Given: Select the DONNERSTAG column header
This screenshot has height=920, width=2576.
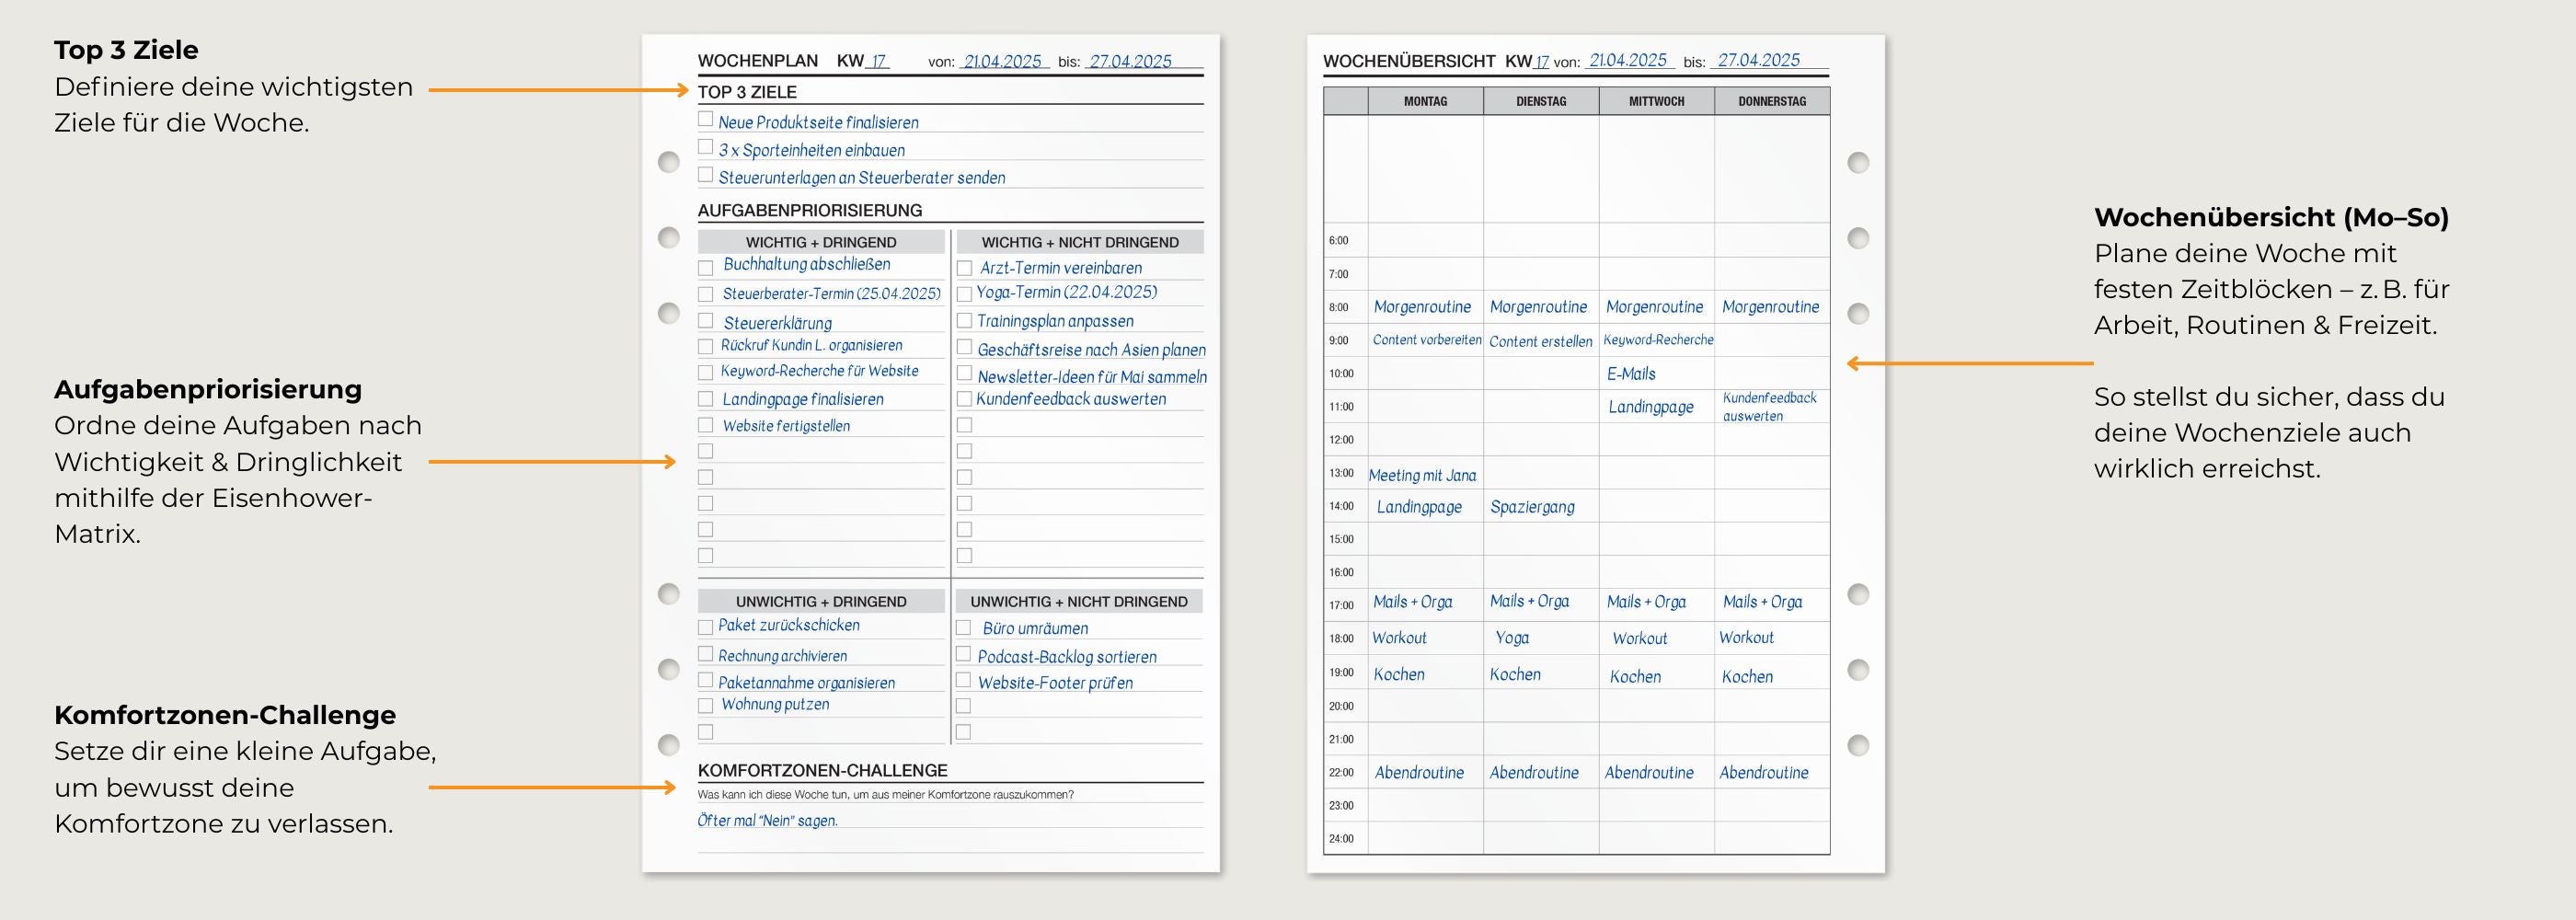Looking at the screenshot, I should tap(1771, 101).
